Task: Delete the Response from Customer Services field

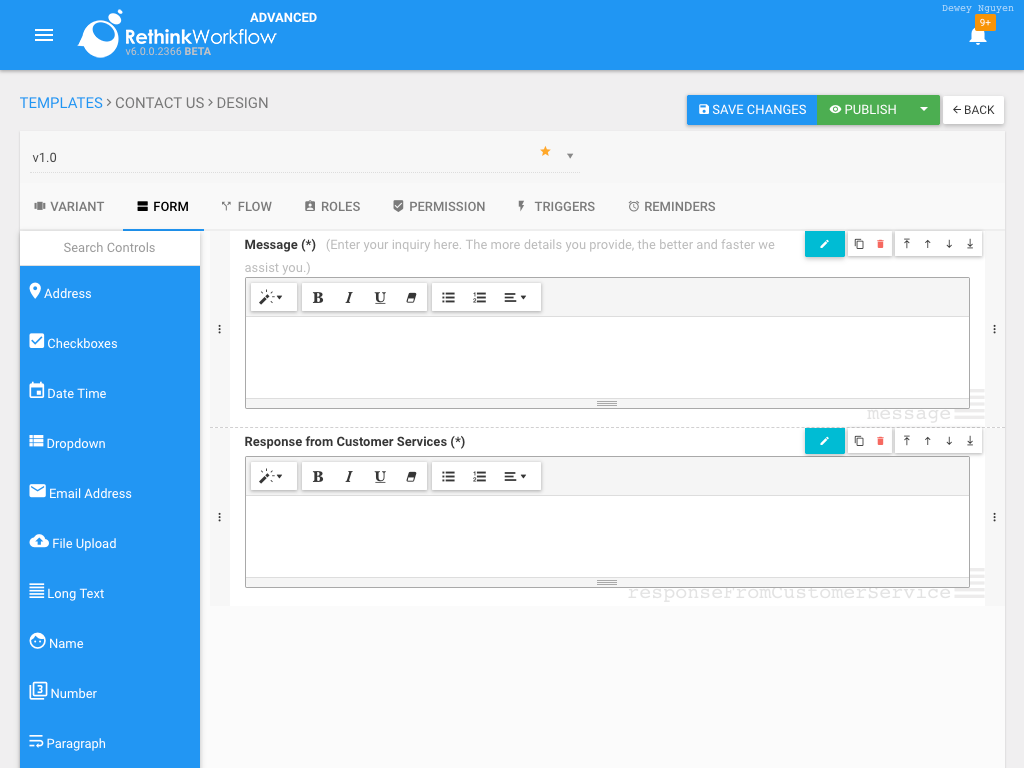Action: click(881, 440)
